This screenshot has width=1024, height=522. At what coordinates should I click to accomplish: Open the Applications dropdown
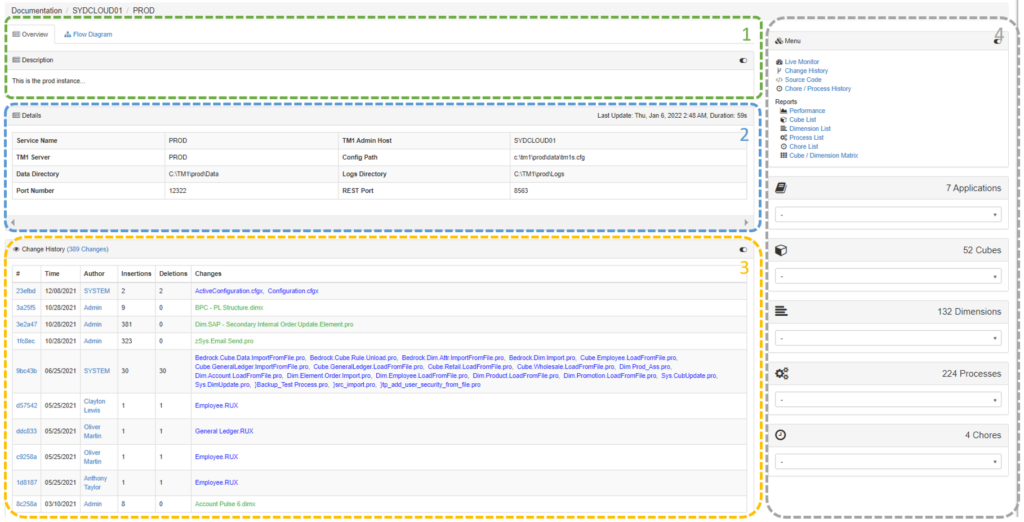[888, 215]
